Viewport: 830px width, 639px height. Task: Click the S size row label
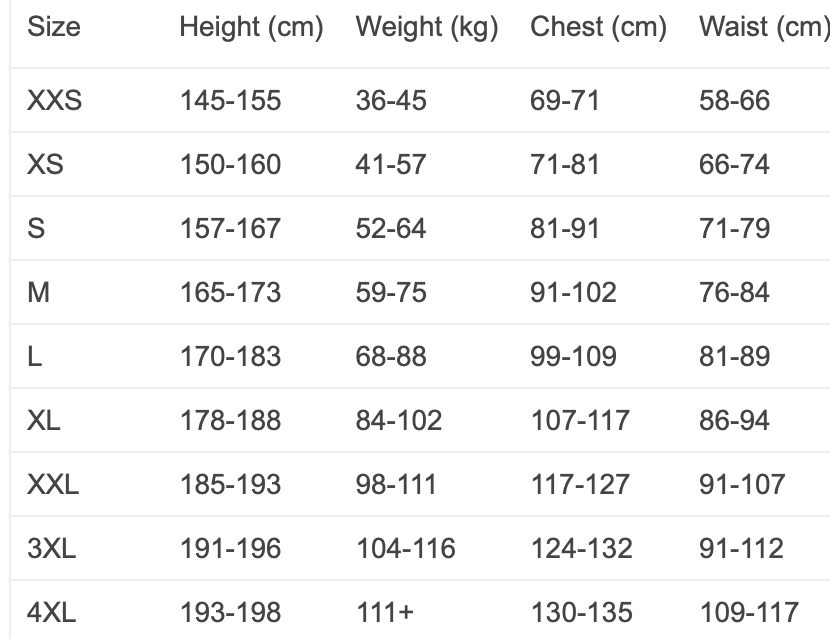click(x=36, y=228)
